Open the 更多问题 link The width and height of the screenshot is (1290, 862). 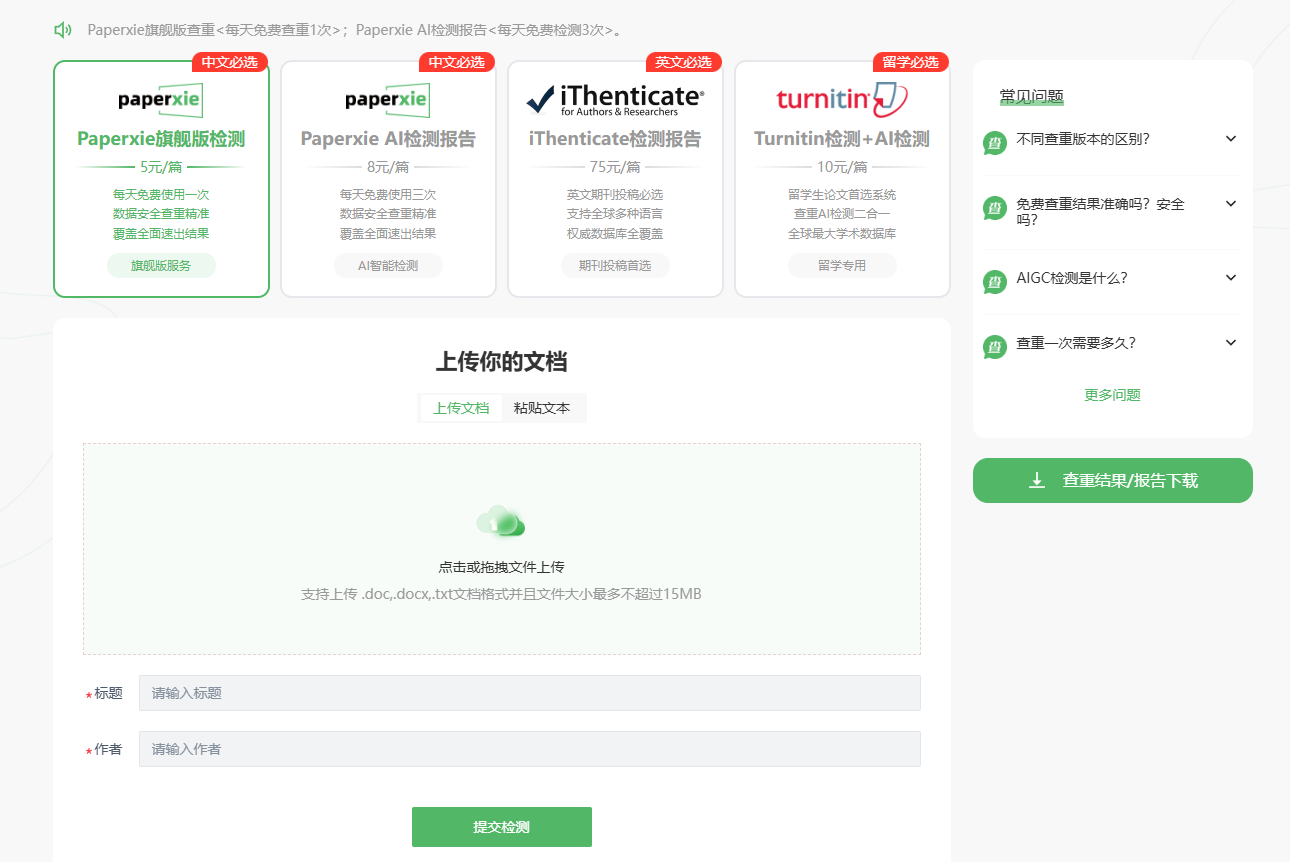(x=1112, y=395)
